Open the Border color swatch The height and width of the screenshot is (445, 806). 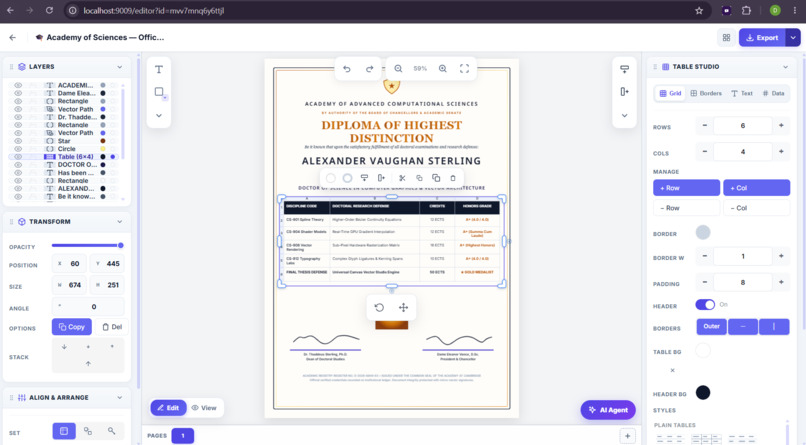point(703,233)
